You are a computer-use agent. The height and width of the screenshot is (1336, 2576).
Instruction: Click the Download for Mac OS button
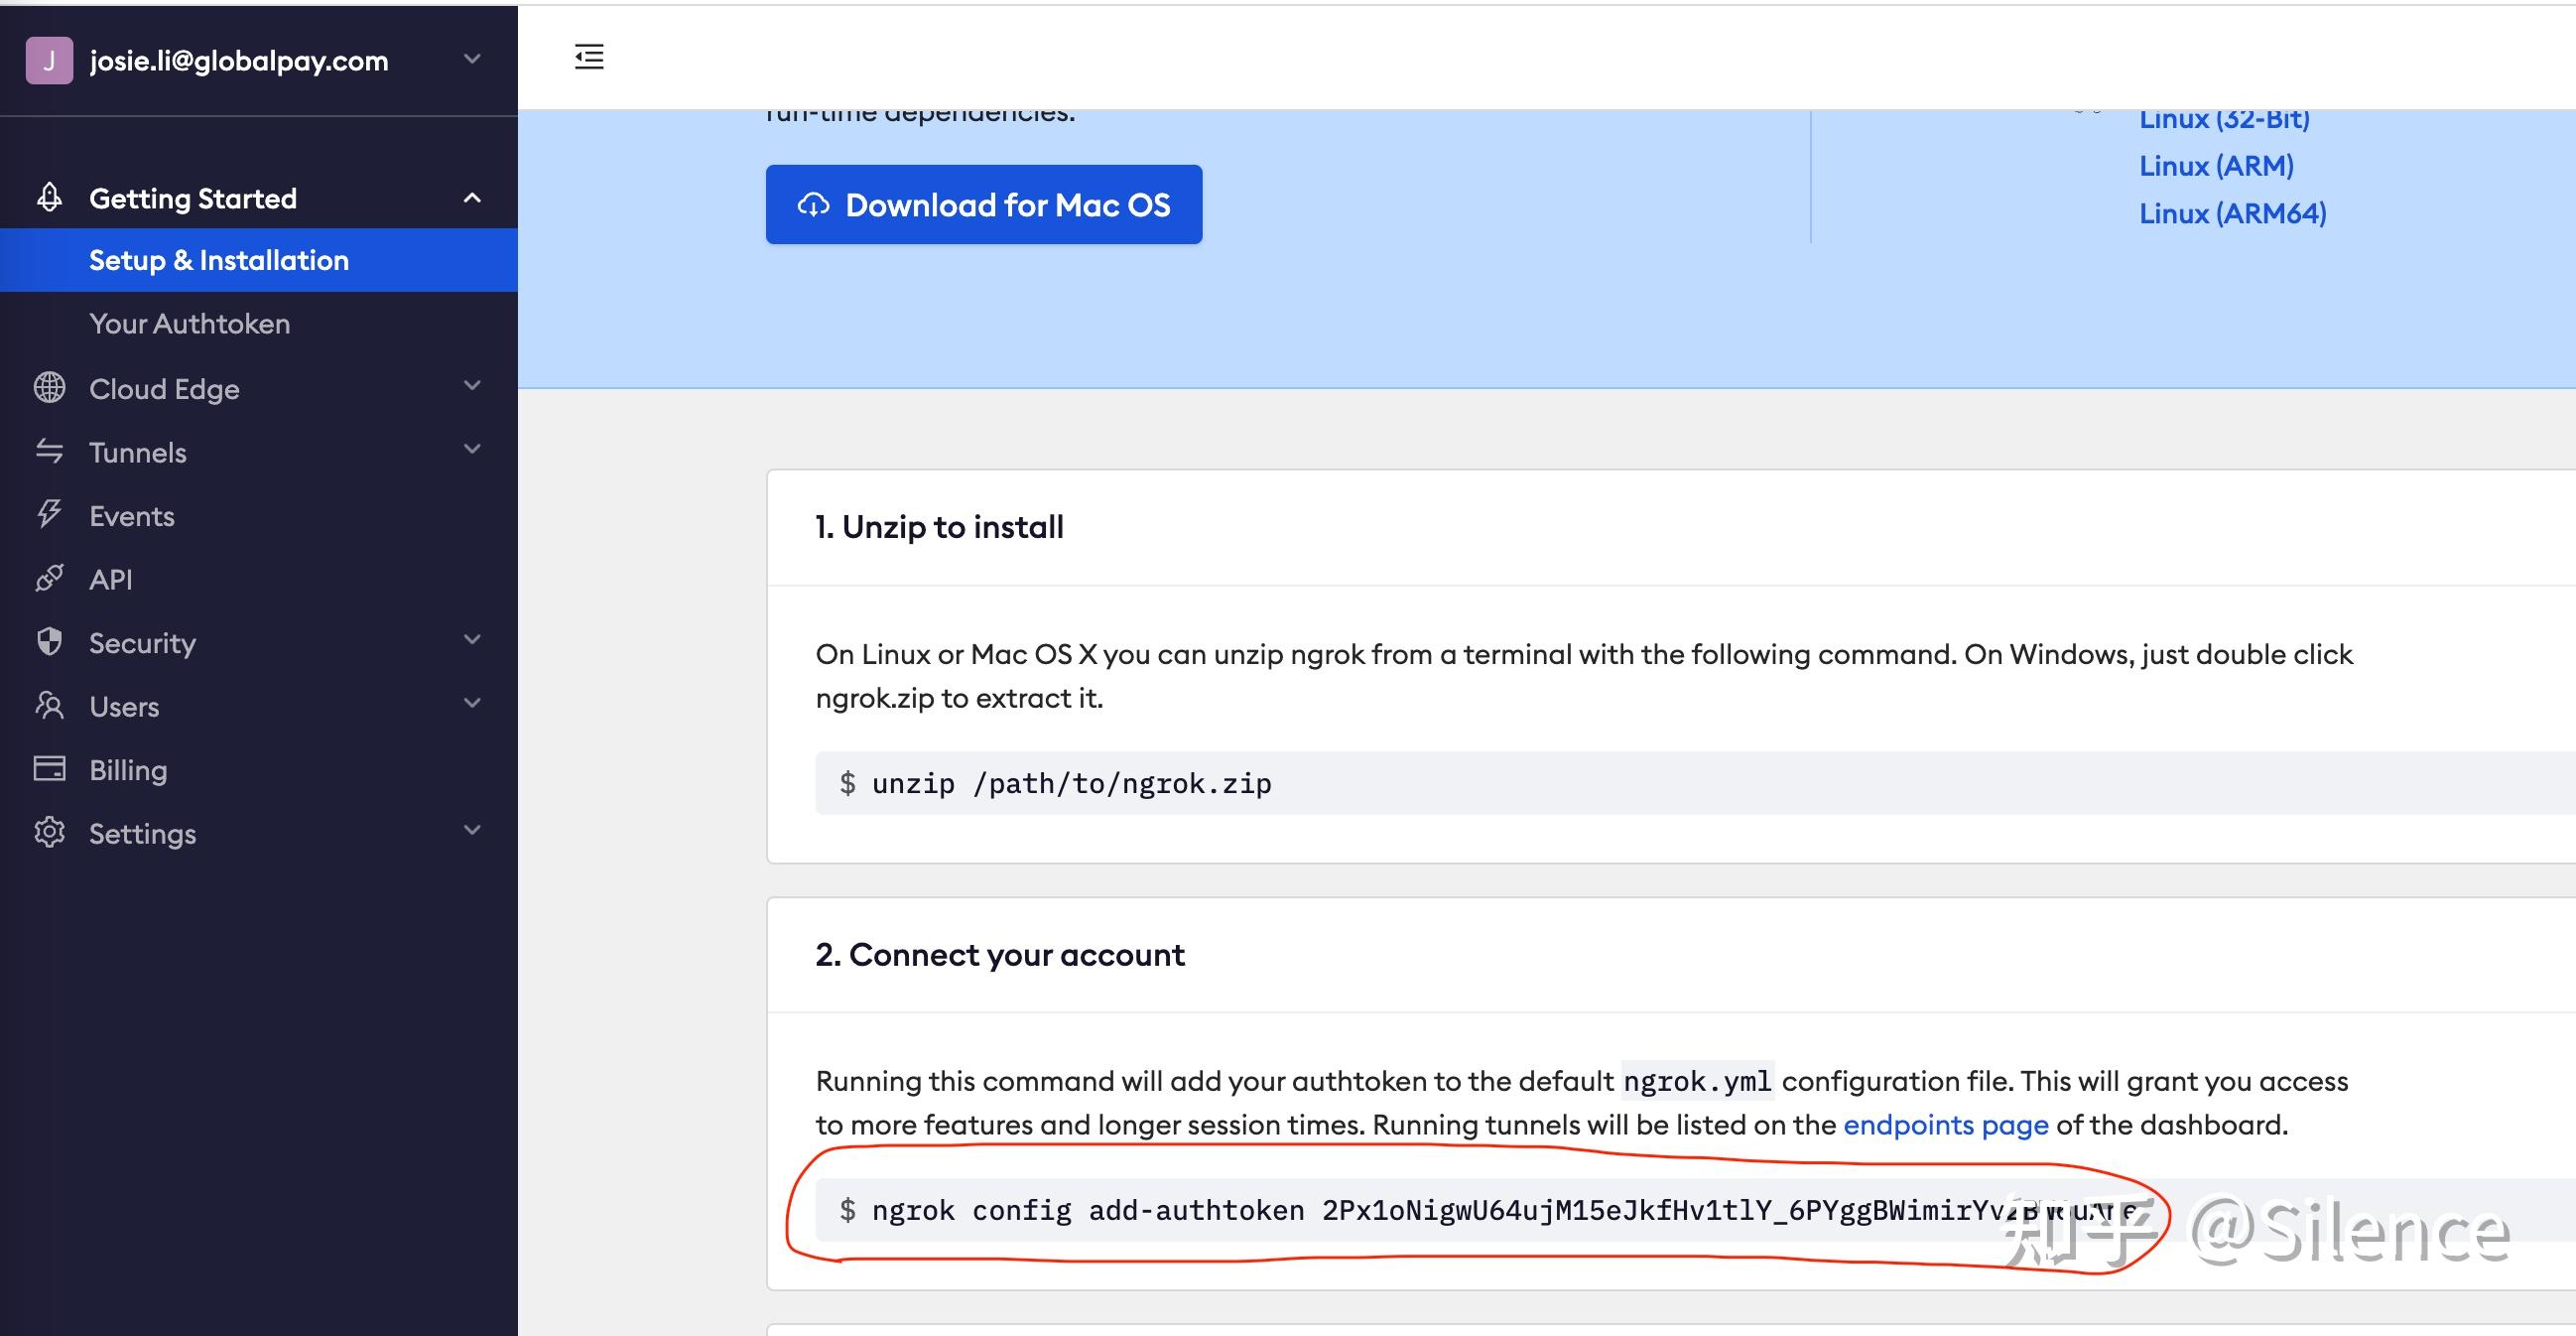983,204
